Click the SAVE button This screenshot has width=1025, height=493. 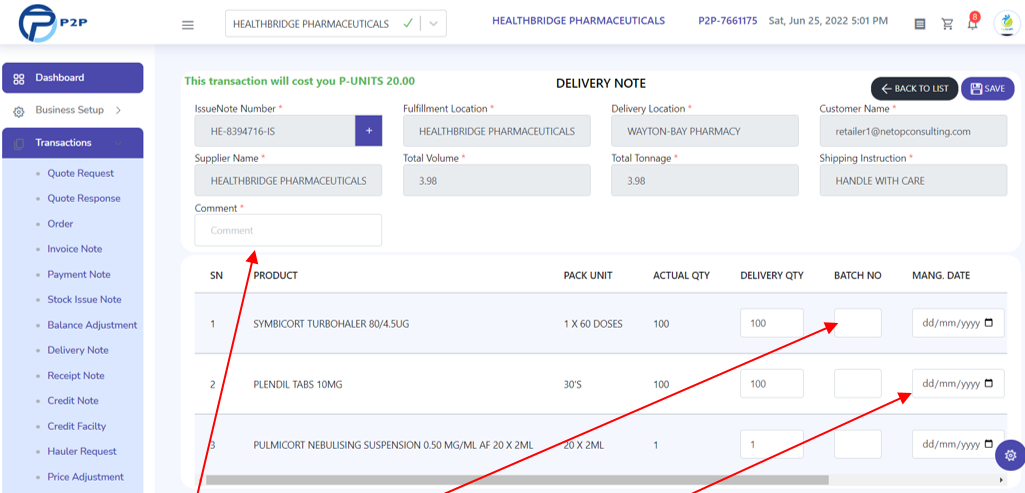pyautogui.click(x=988, y=89)
